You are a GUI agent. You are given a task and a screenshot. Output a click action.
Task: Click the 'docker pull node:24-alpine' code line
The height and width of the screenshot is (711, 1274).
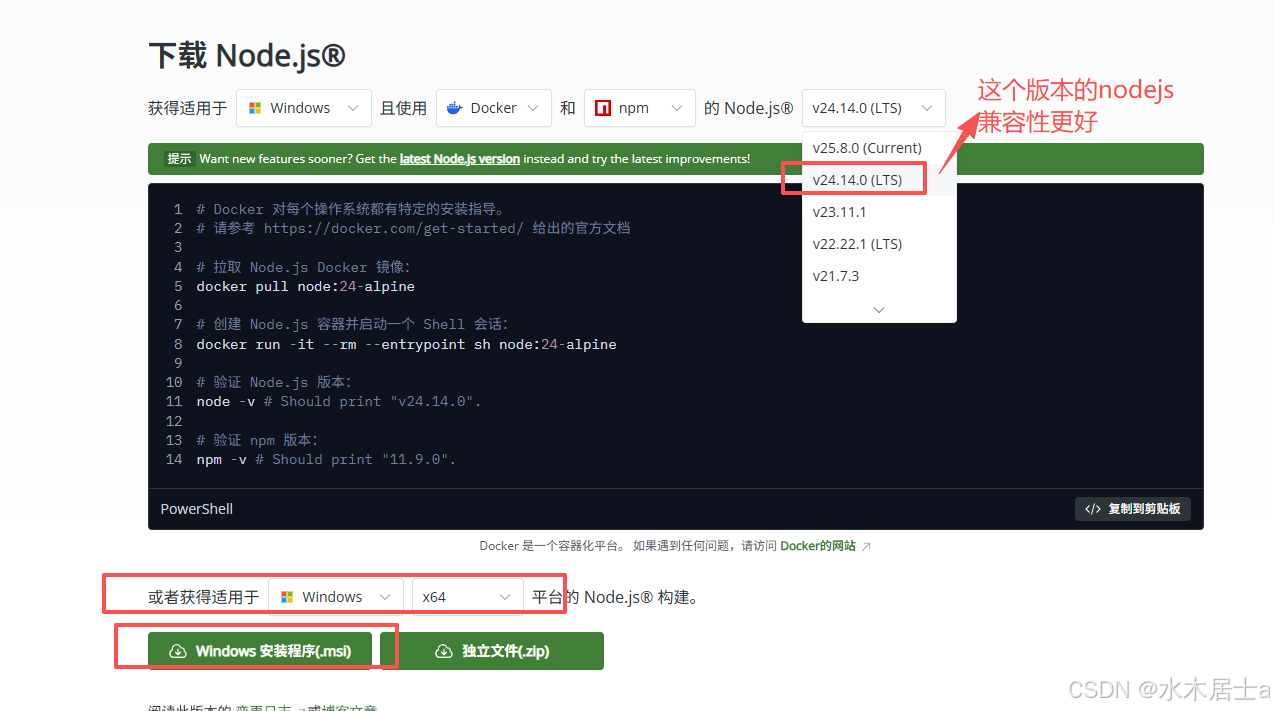pos(305,286)
